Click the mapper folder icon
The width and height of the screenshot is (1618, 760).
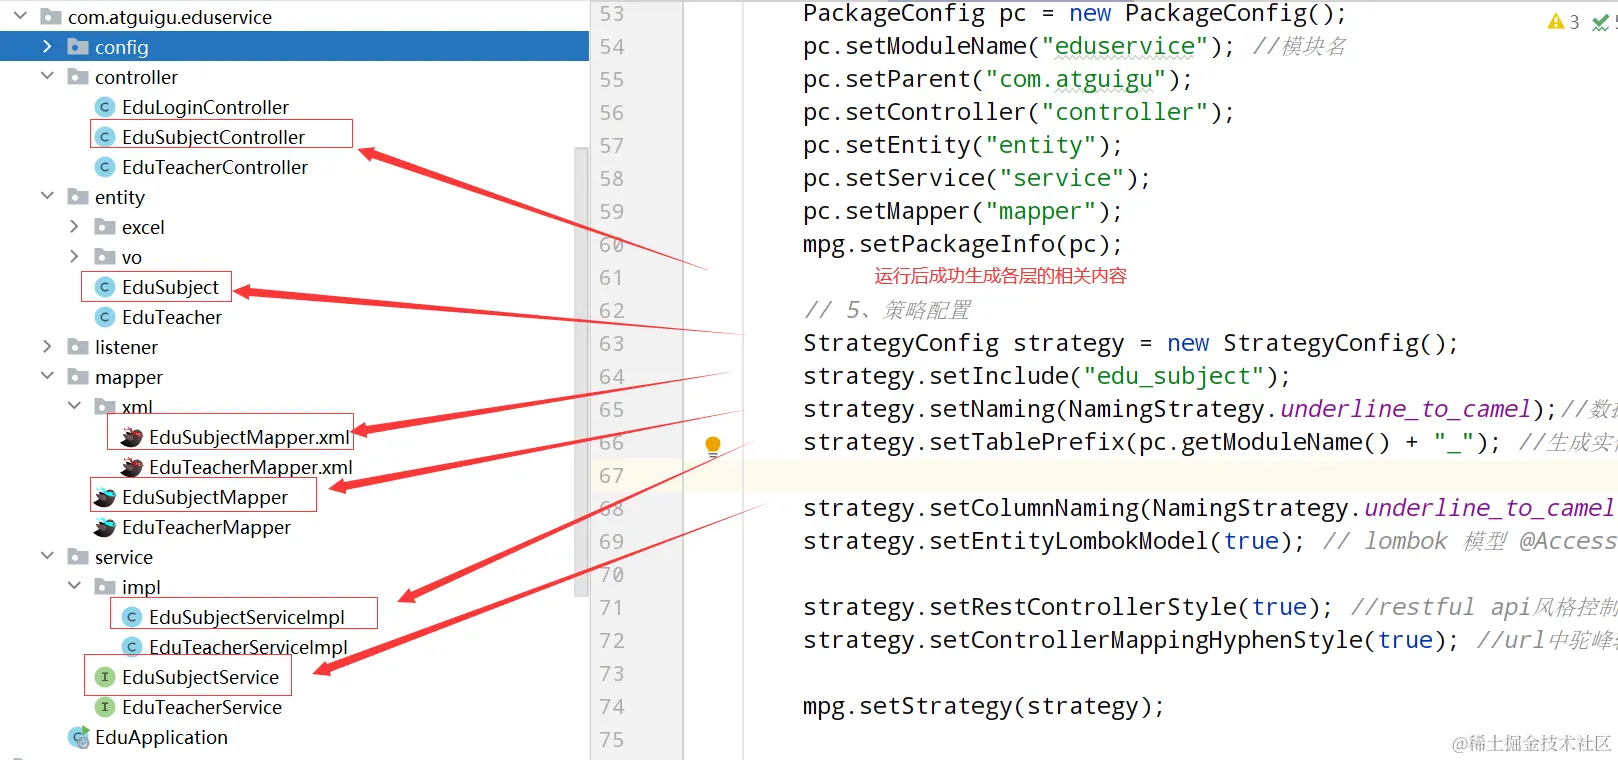tap(78, 377)
